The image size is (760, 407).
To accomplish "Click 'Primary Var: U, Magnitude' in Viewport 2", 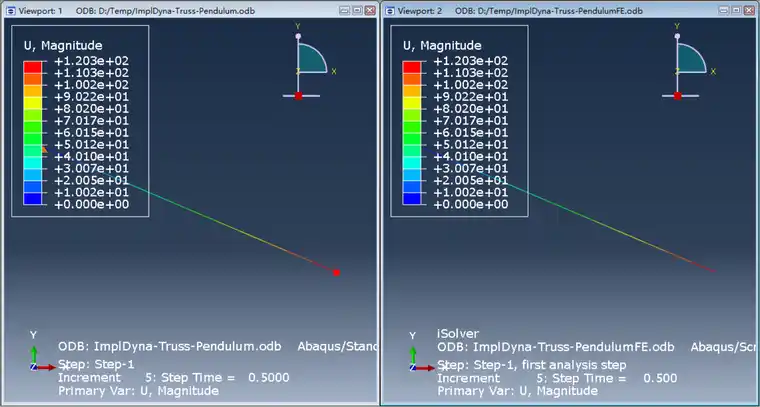I will (x=517, y=391).
